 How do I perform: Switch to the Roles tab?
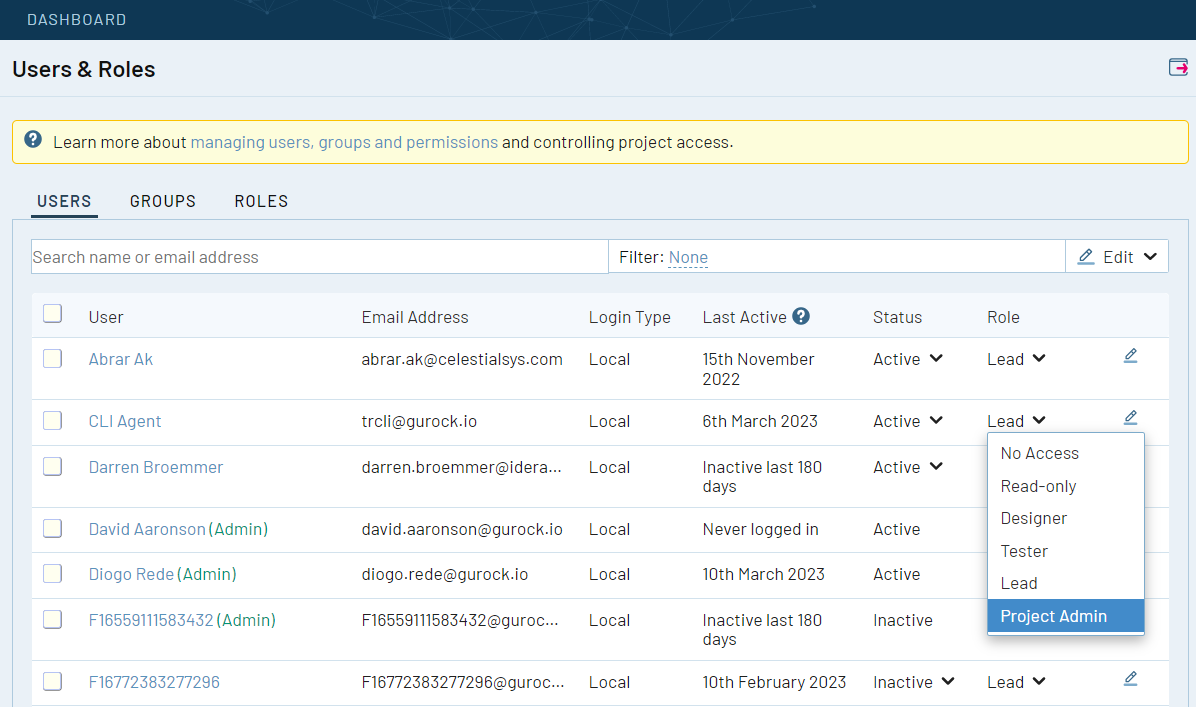tap(261, 201)
